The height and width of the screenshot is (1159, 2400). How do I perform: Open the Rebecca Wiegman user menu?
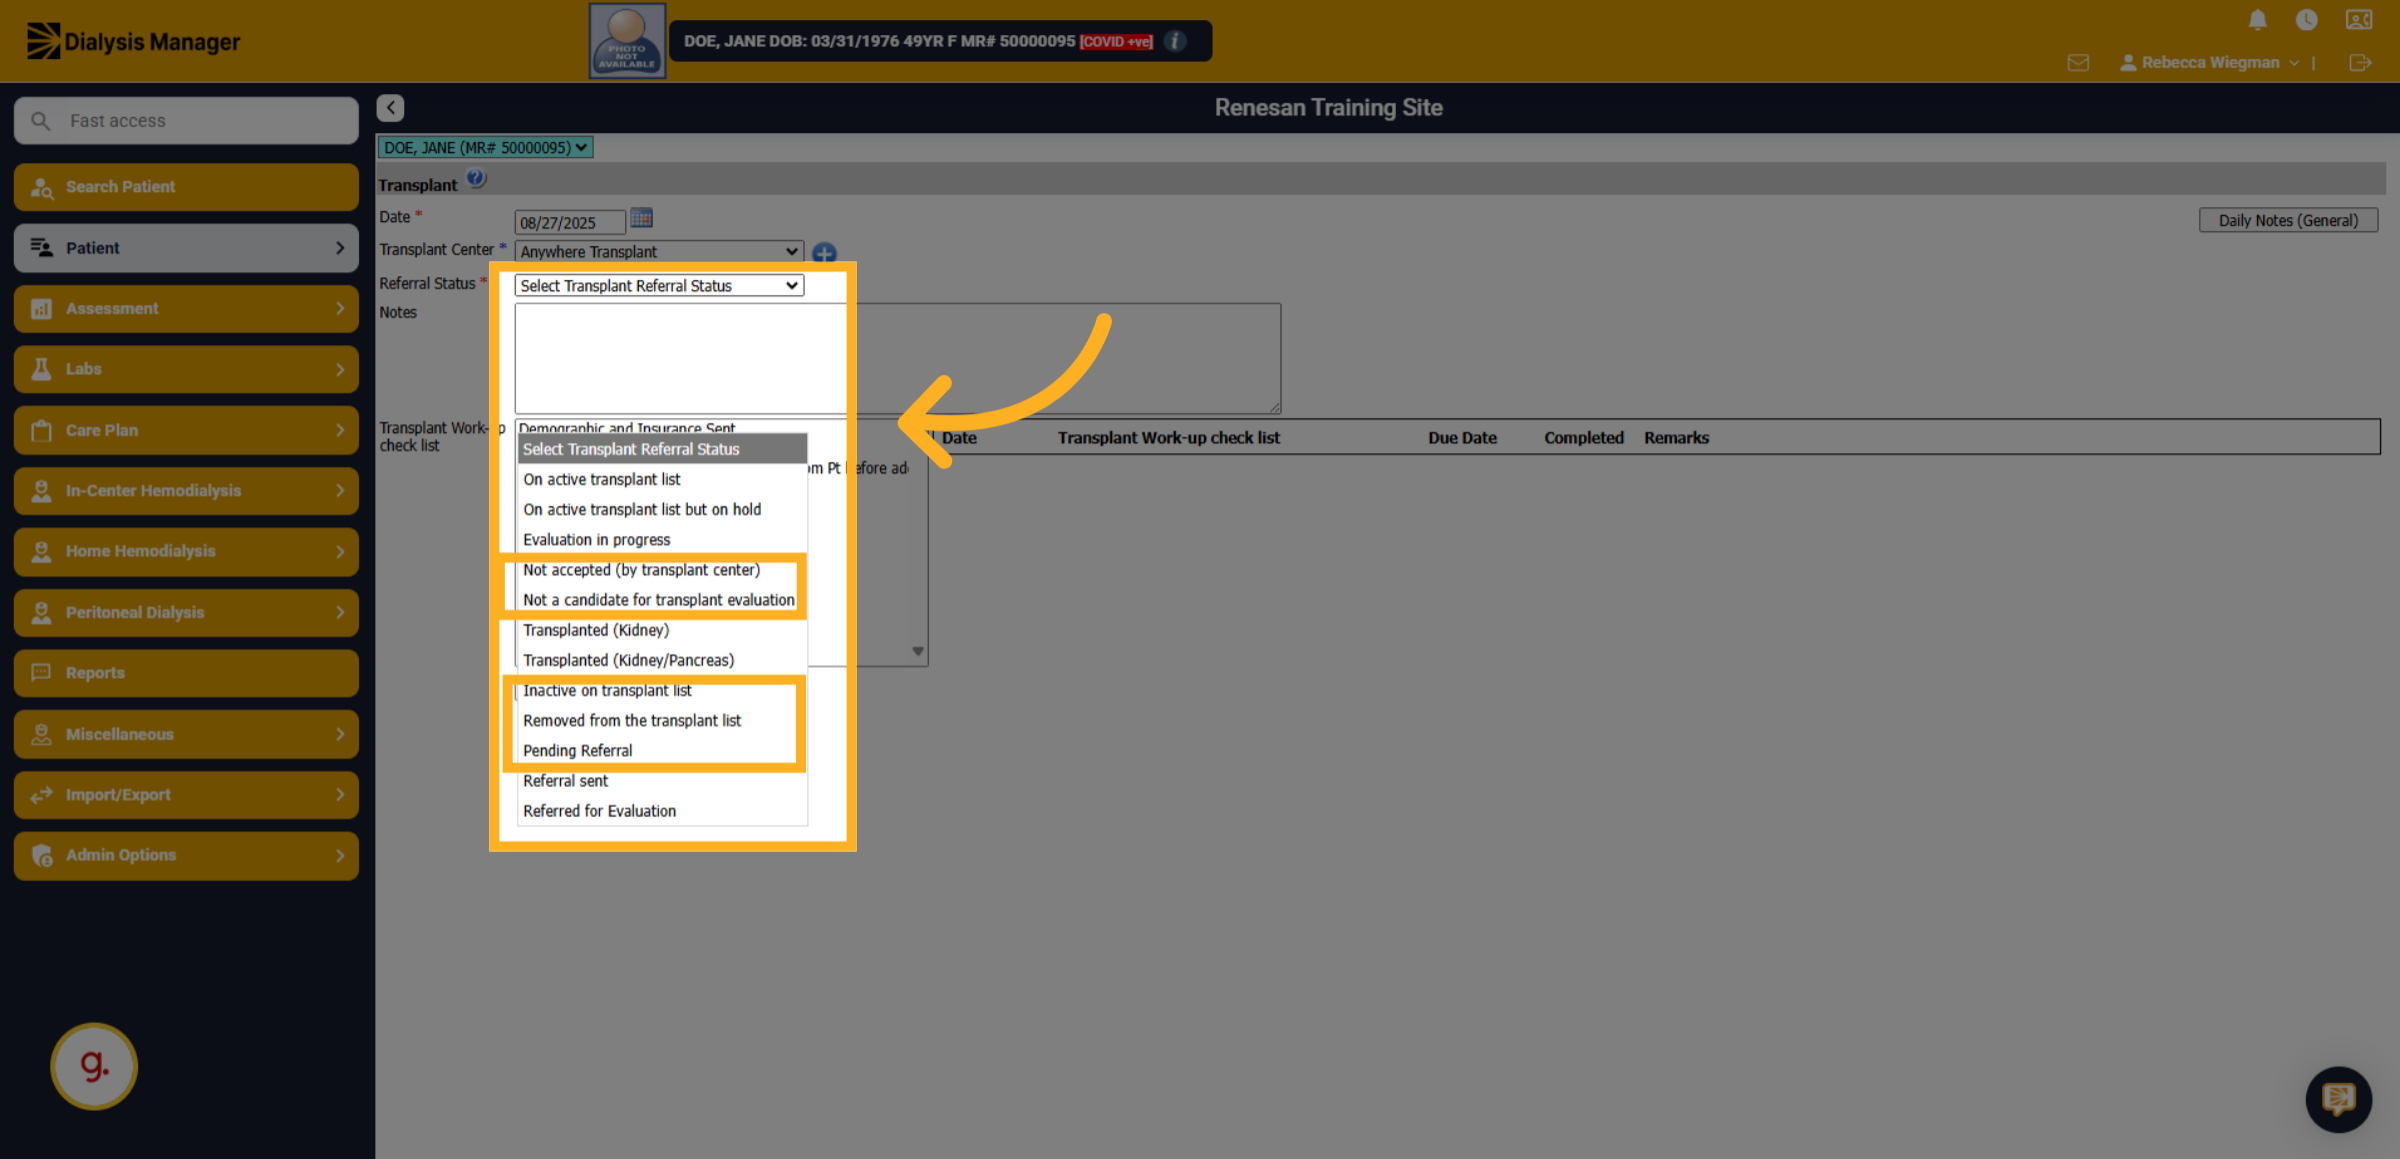[2210, 63]
